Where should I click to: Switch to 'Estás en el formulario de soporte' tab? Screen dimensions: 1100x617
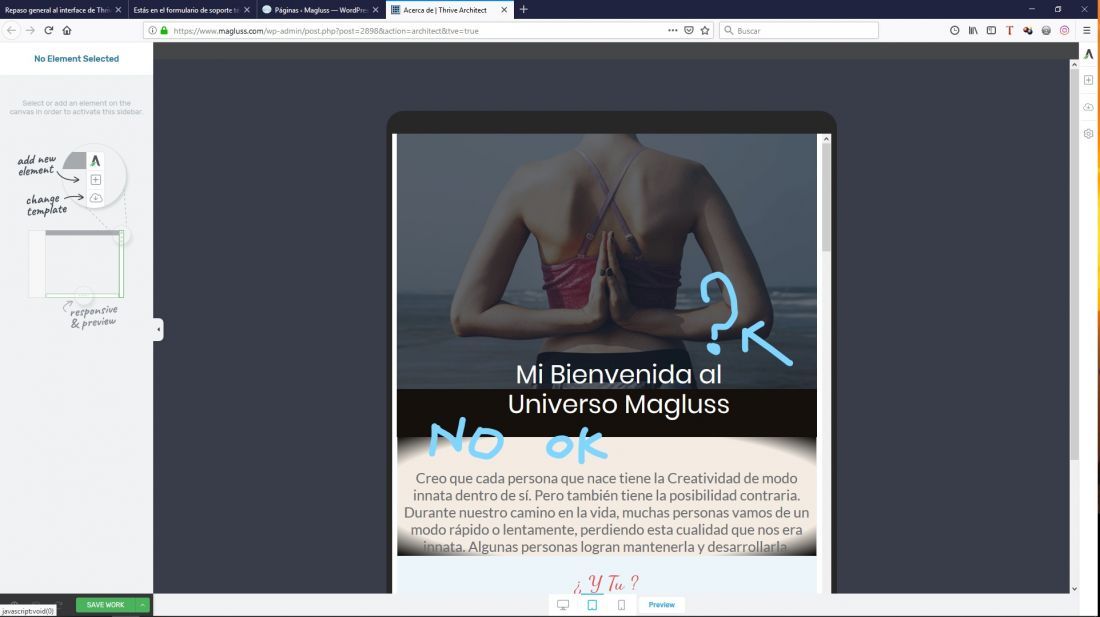[x=186, y=10]
